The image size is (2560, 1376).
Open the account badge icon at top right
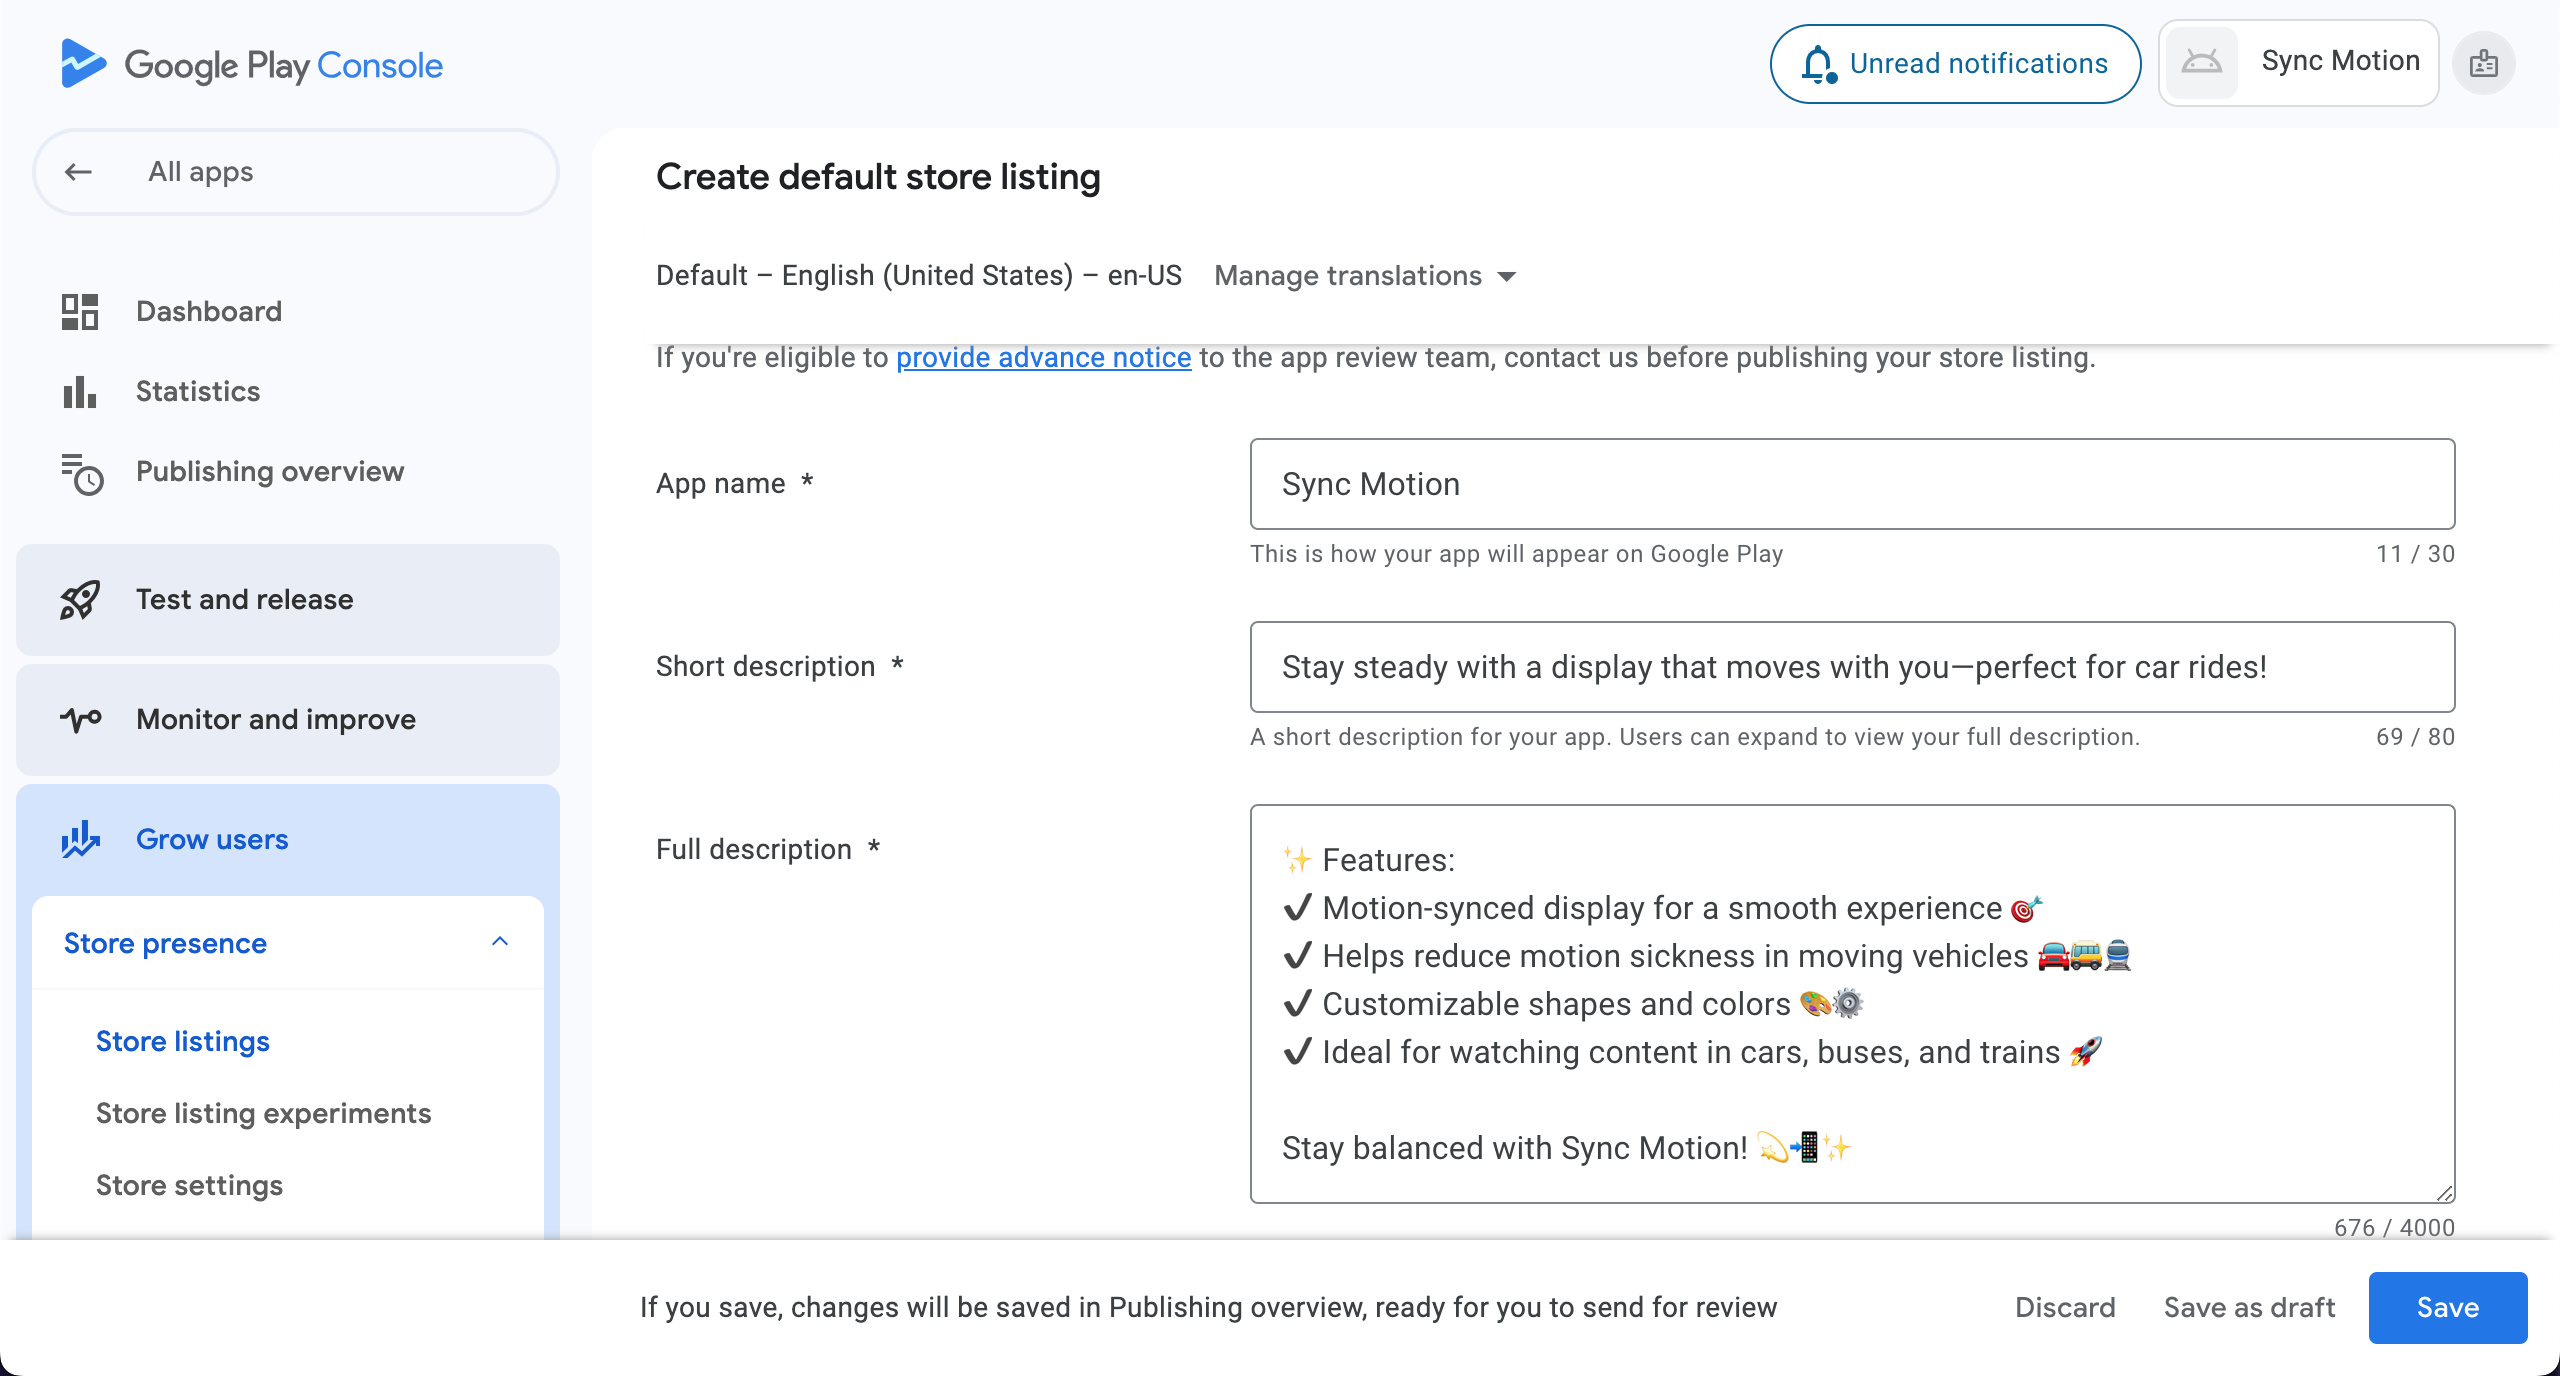coord(2484,64)
